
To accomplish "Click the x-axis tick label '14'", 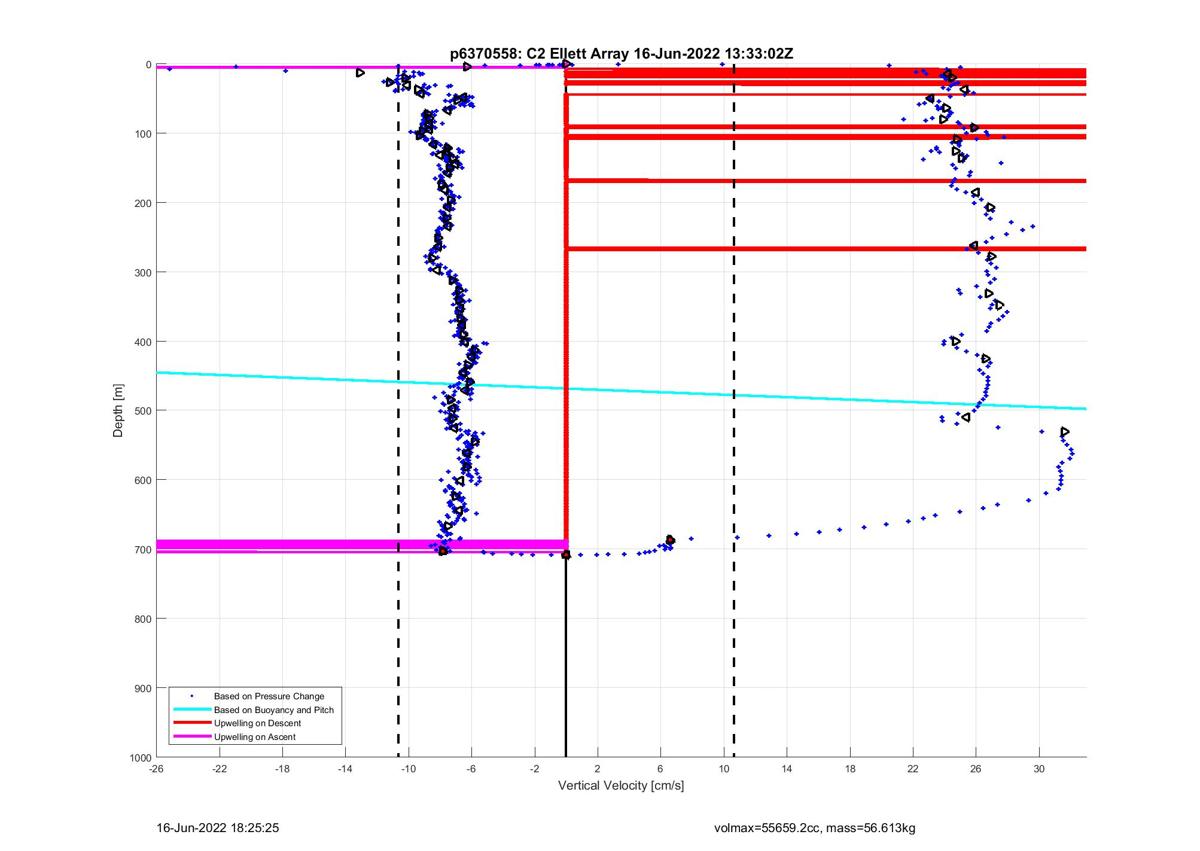I will click(x=787, y=770).
